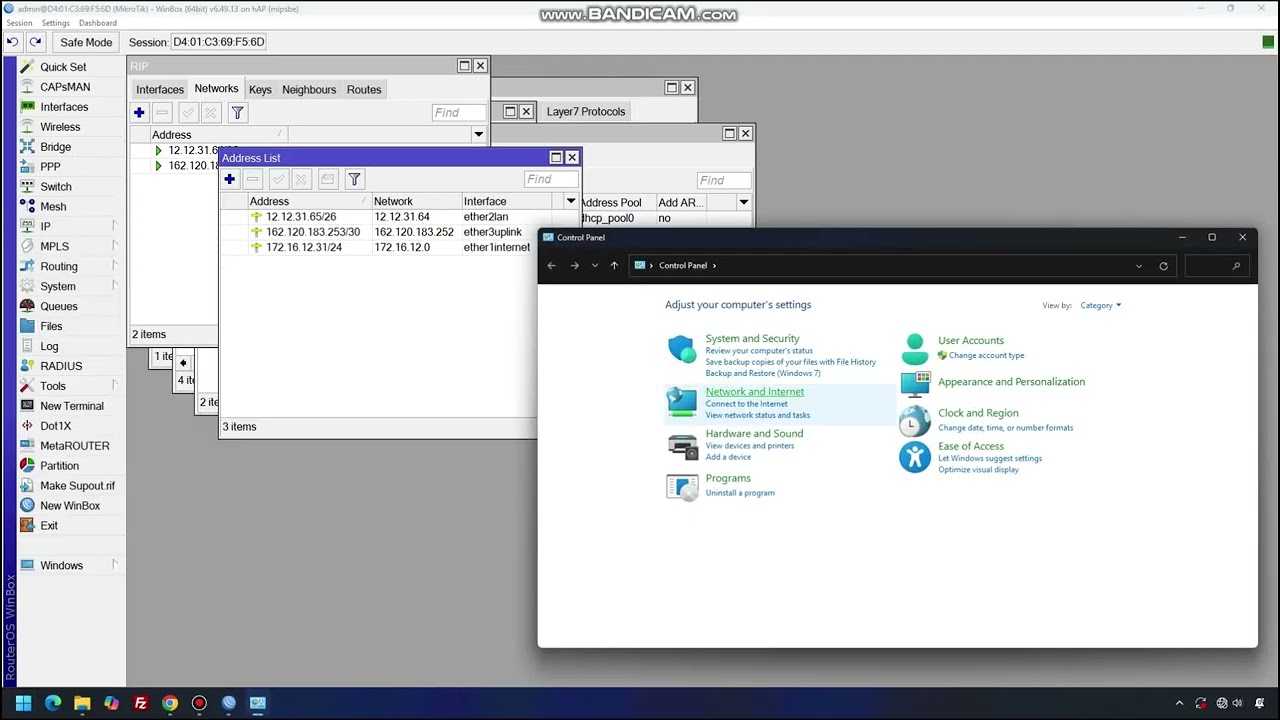This screenshot has width=1280, height=720.
Task: Open the Session menu
Action: point(19,23)
